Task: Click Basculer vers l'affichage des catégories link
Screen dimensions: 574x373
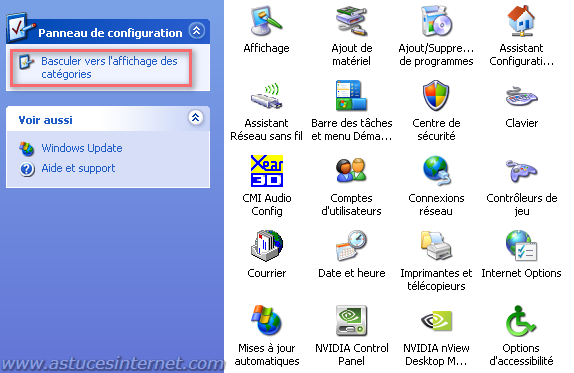Action: coord(109,67)
